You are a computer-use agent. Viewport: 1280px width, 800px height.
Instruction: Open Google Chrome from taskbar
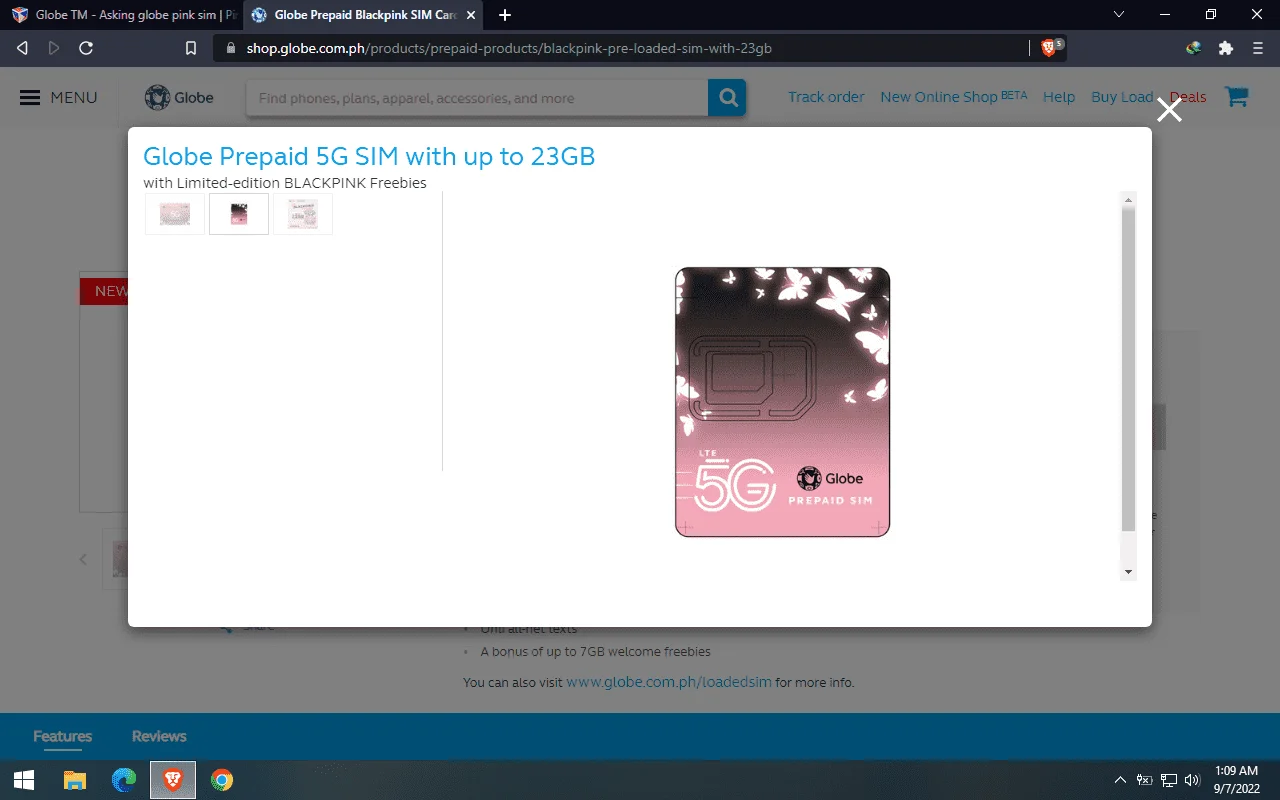(x=222, y=780)
